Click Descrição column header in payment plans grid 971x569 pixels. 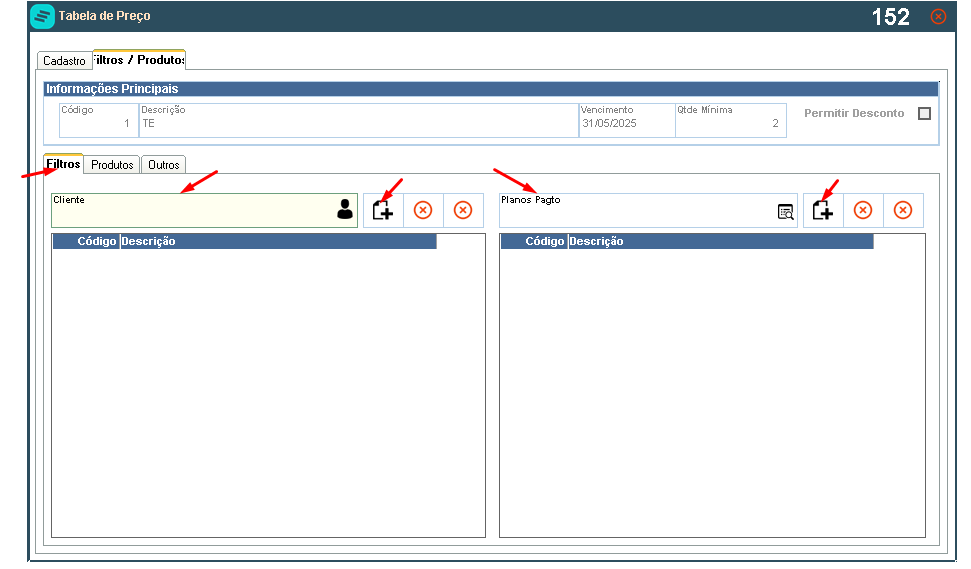[x=721, y=241]
